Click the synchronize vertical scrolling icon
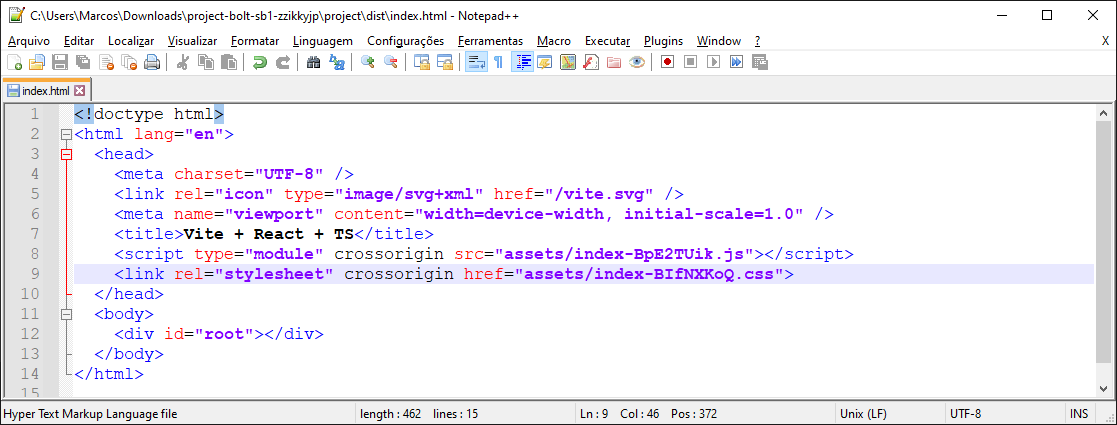1117x425 pixels. 422,63
